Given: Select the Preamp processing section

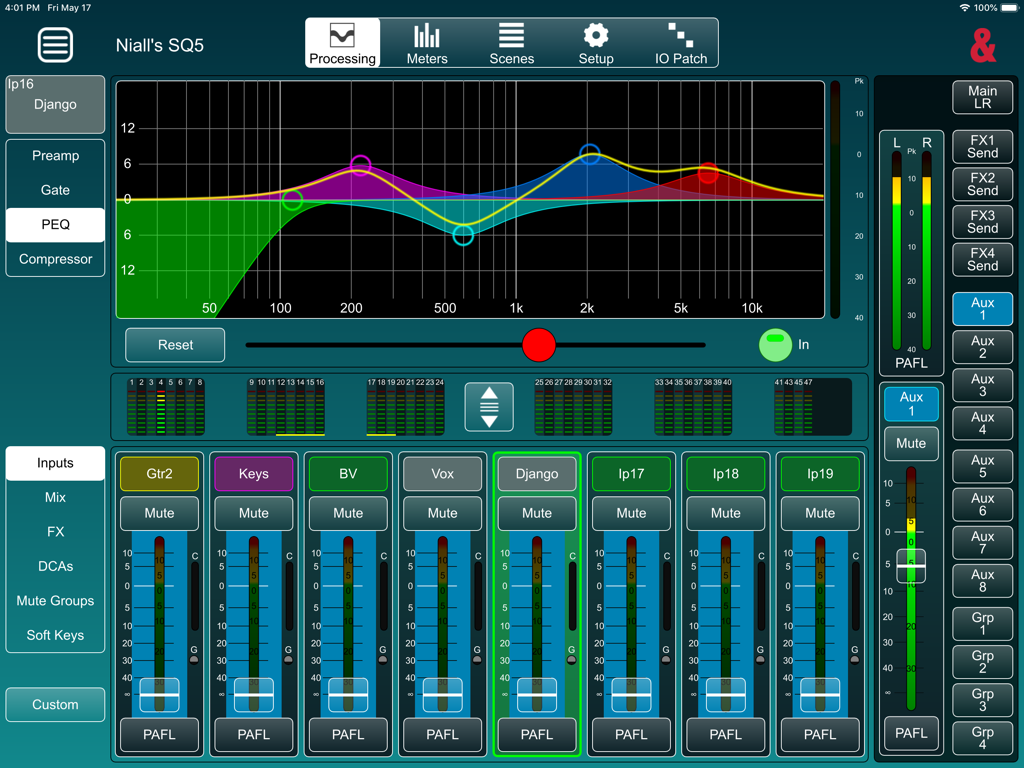Looking at the screenshot, I should pos(55,155).
